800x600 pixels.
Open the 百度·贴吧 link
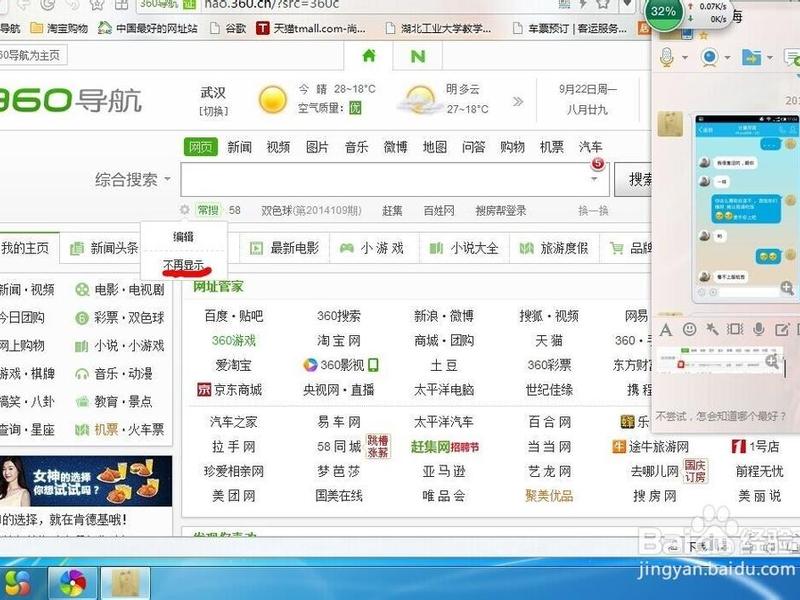click(x=234, y=316)
